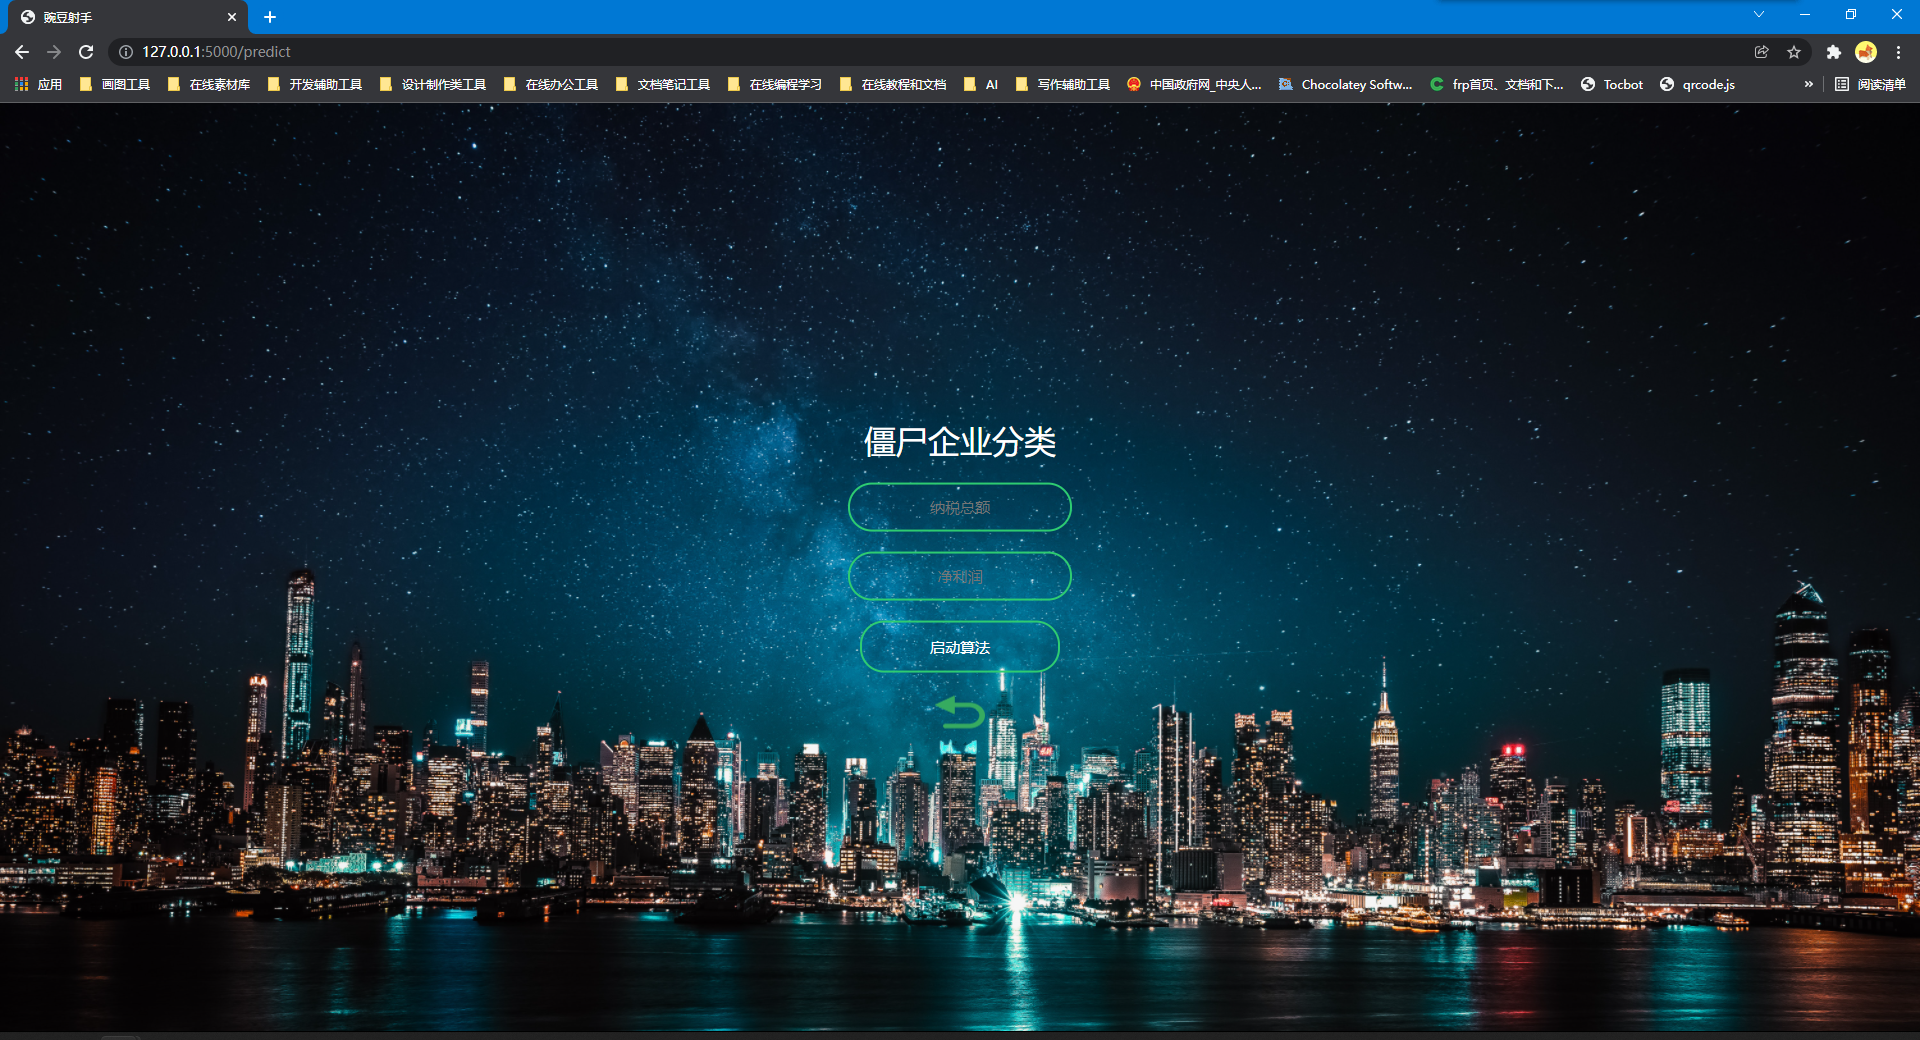The width and height of the screenshot is (1920, 1040).
Task: Reload the current page
Action: tap(86, 52)
